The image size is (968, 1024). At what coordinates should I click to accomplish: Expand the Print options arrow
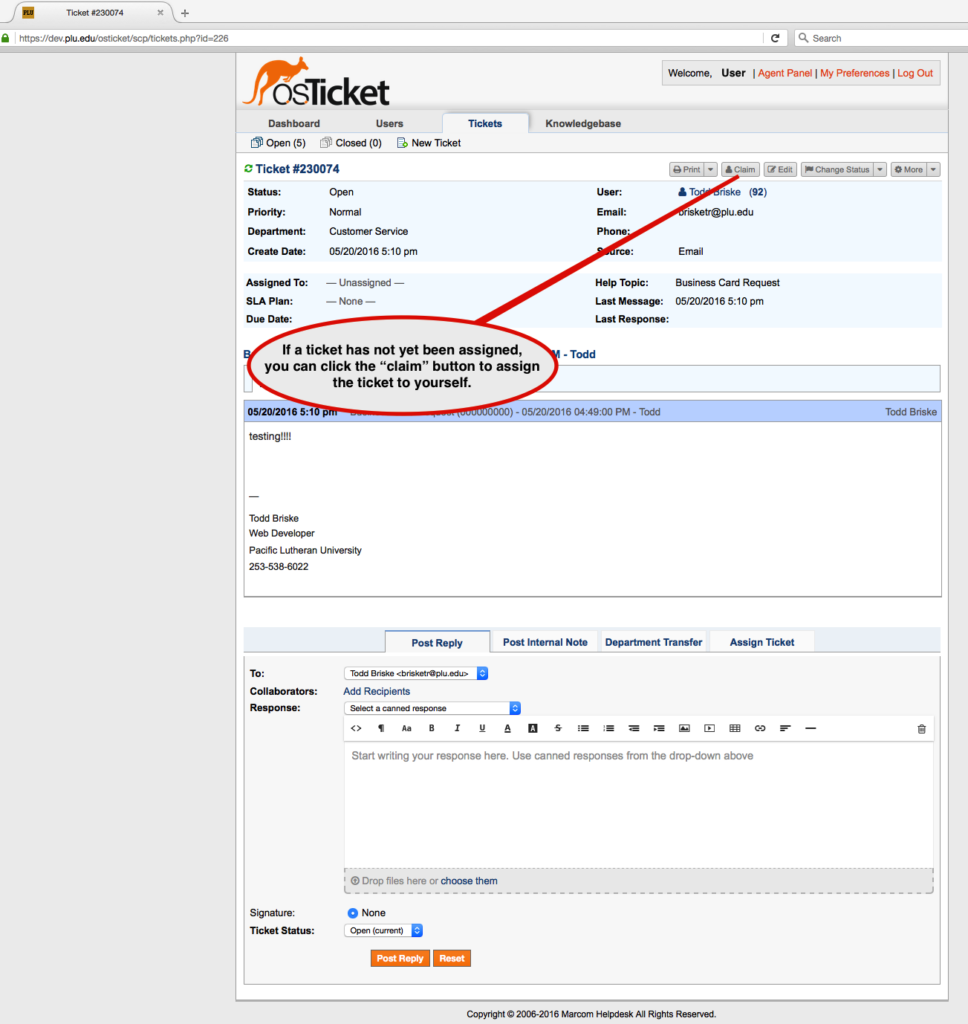coord(711,170)
